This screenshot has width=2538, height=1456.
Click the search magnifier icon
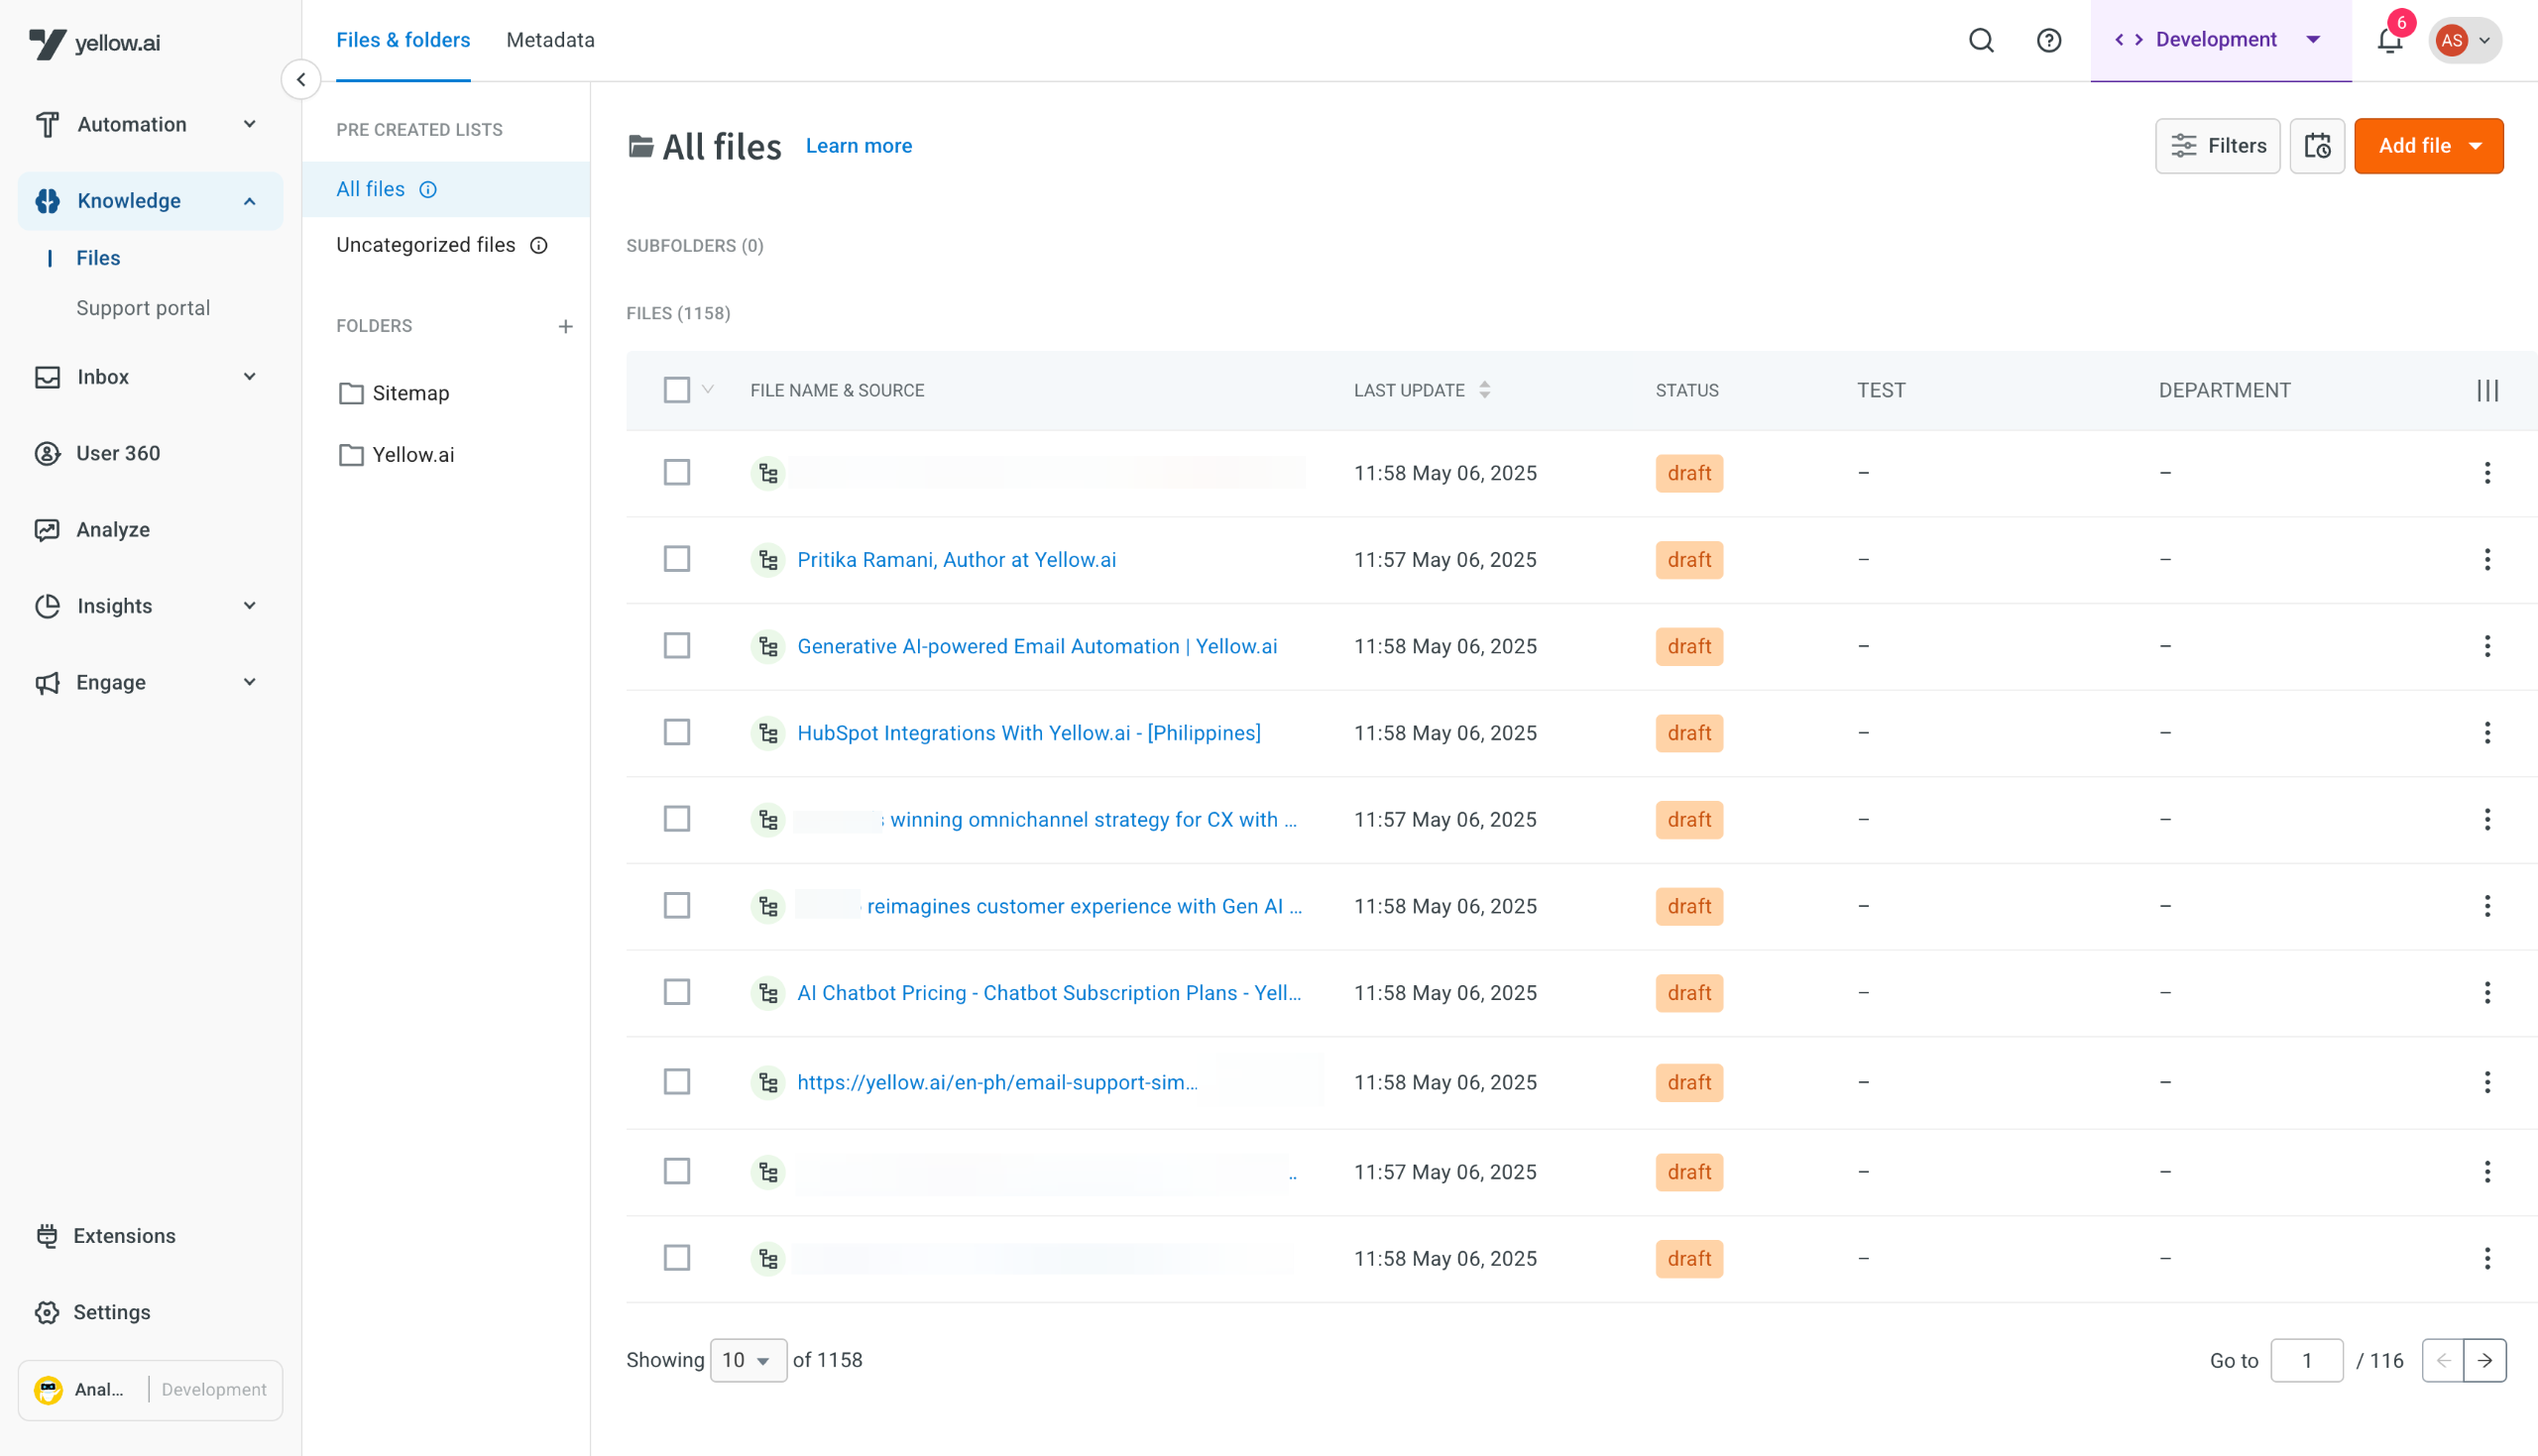(1981, 40)
